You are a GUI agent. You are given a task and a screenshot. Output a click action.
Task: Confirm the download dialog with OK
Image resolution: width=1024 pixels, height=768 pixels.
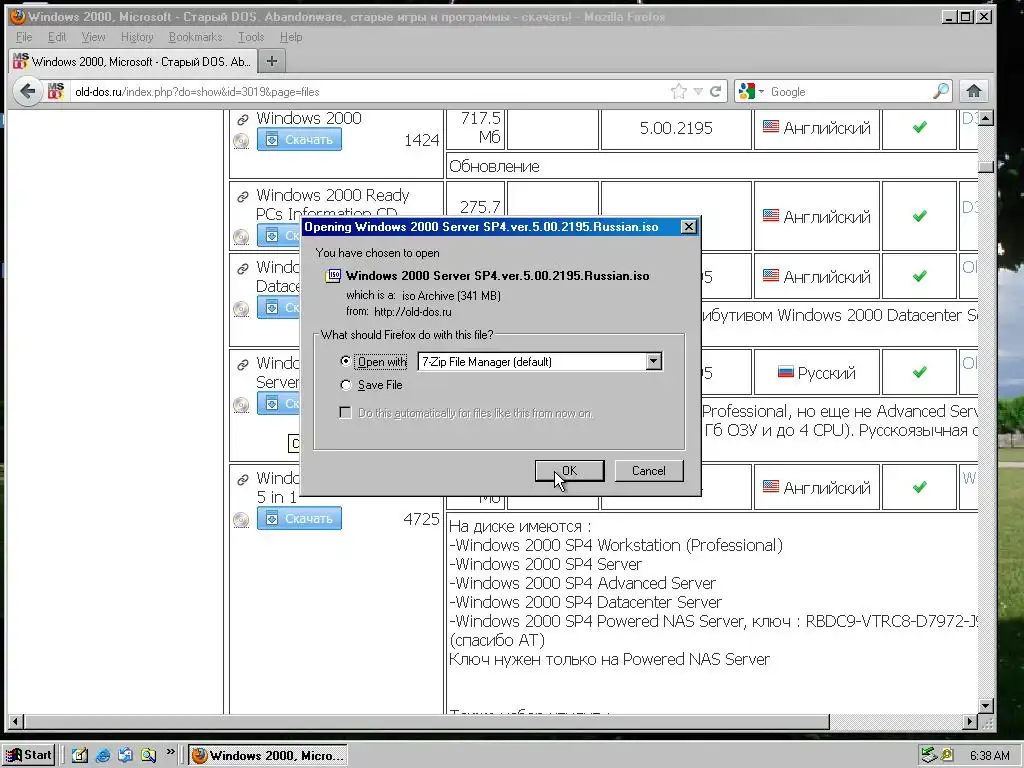569,471
